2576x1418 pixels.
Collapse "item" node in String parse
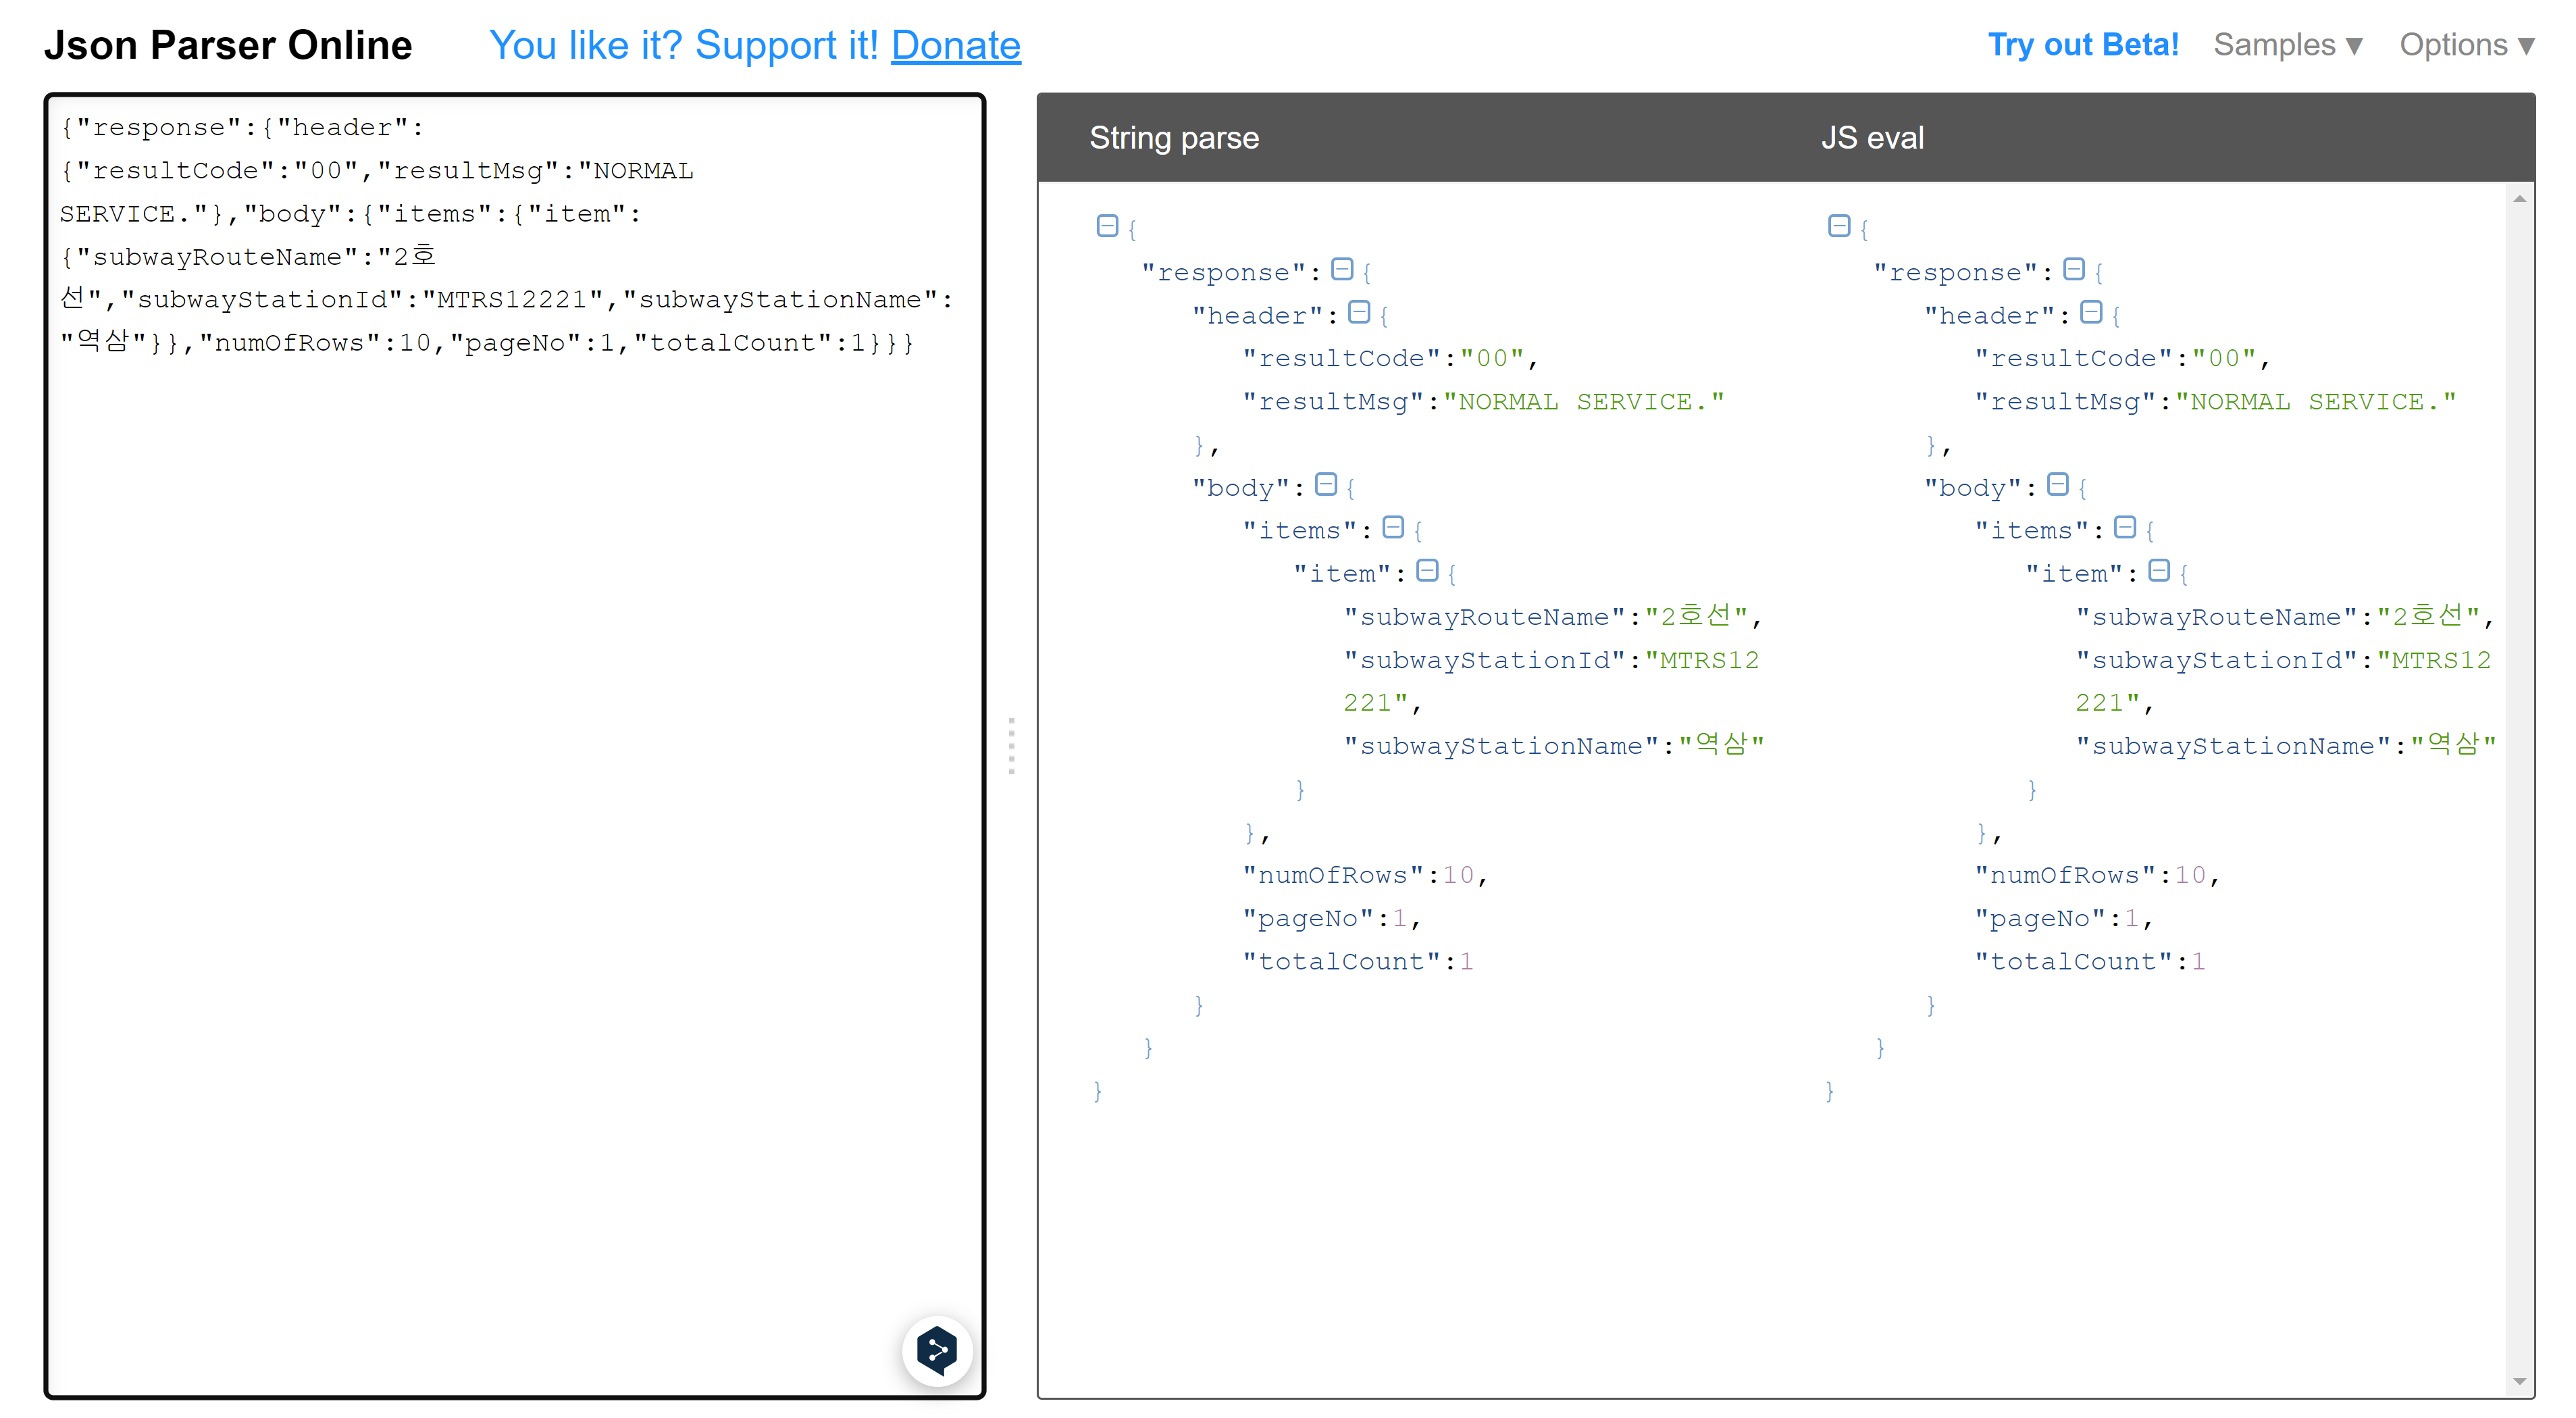1427,571
